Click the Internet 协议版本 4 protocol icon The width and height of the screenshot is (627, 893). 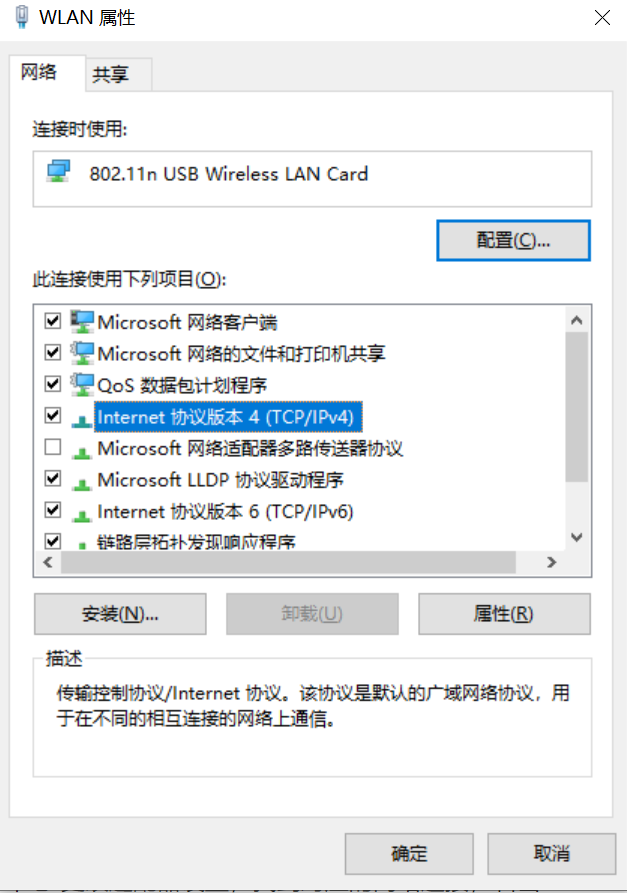click(x=82, y=421)
